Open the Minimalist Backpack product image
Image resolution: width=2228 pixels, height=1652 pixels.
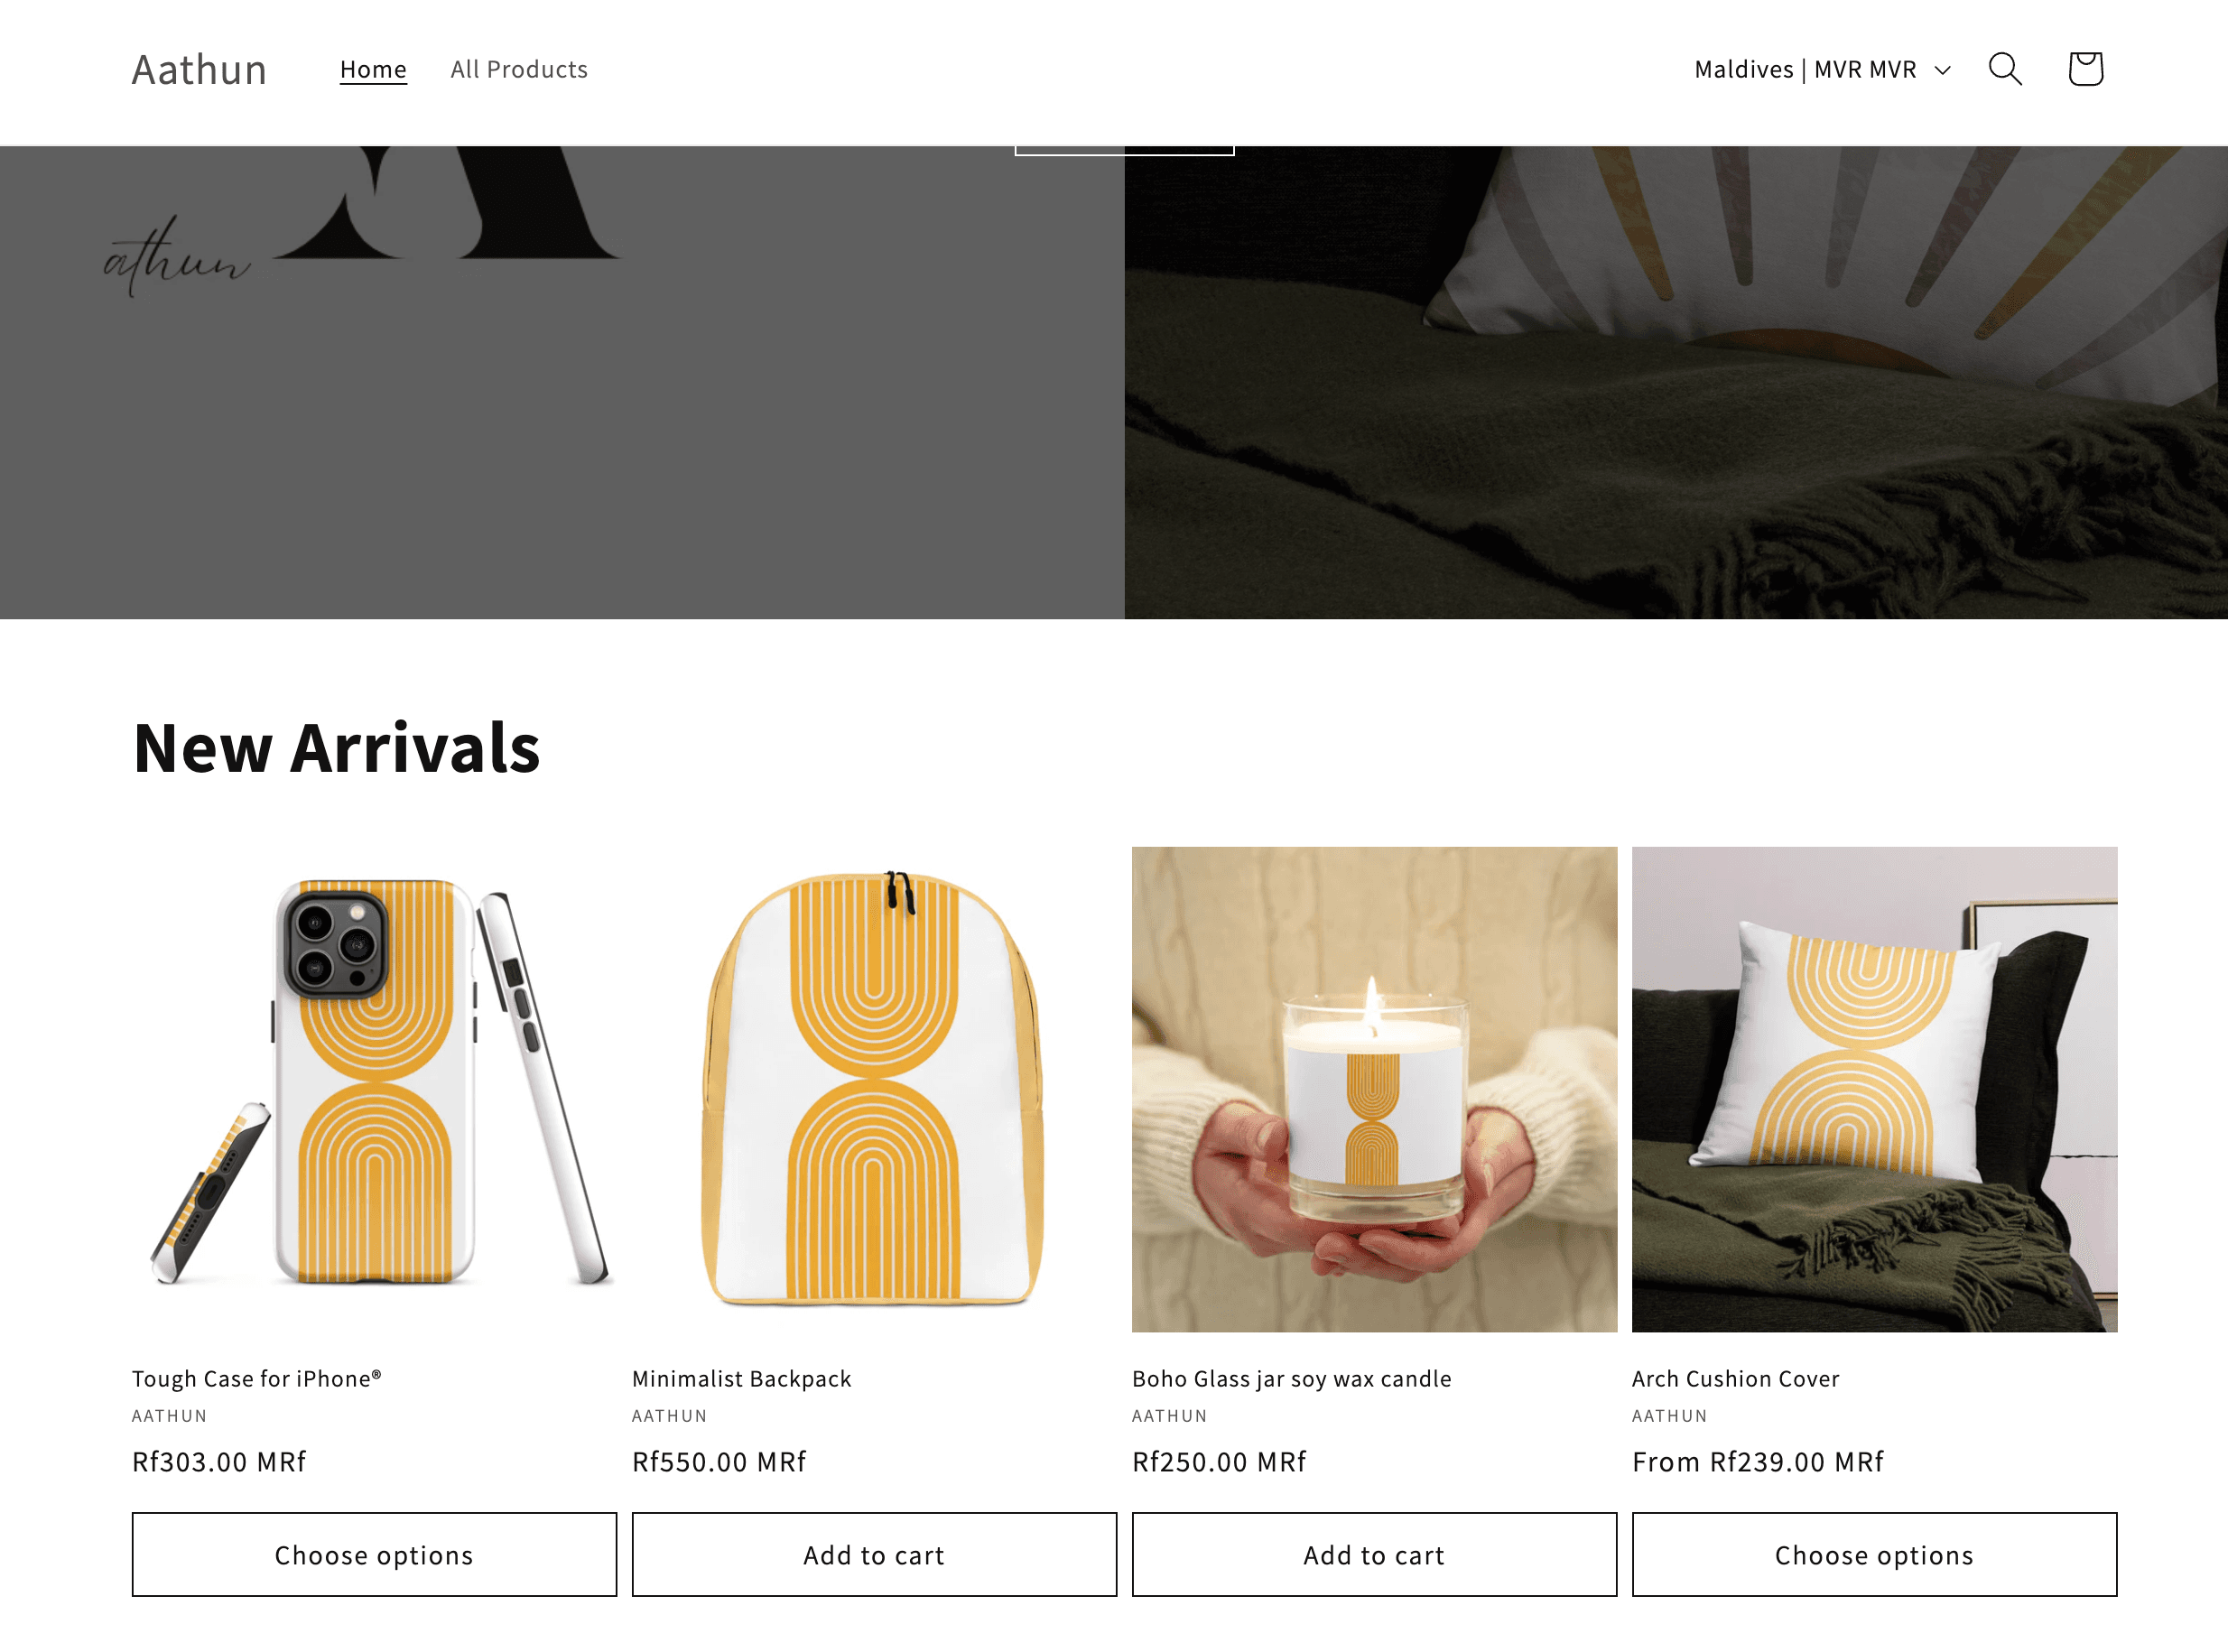tap(874, 1089)
